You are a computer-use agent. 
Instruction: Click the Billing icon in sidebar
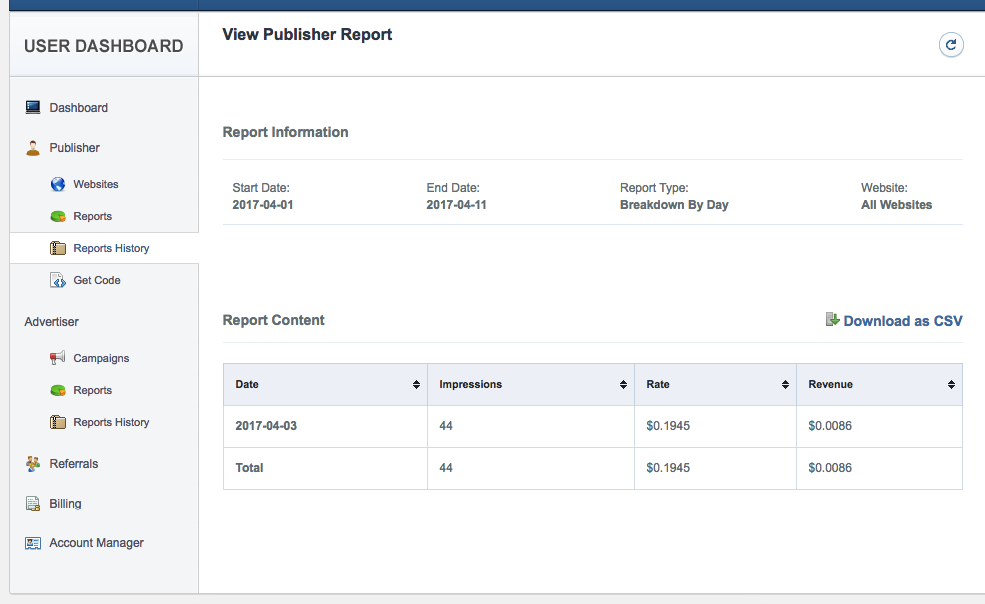[33, 504]
